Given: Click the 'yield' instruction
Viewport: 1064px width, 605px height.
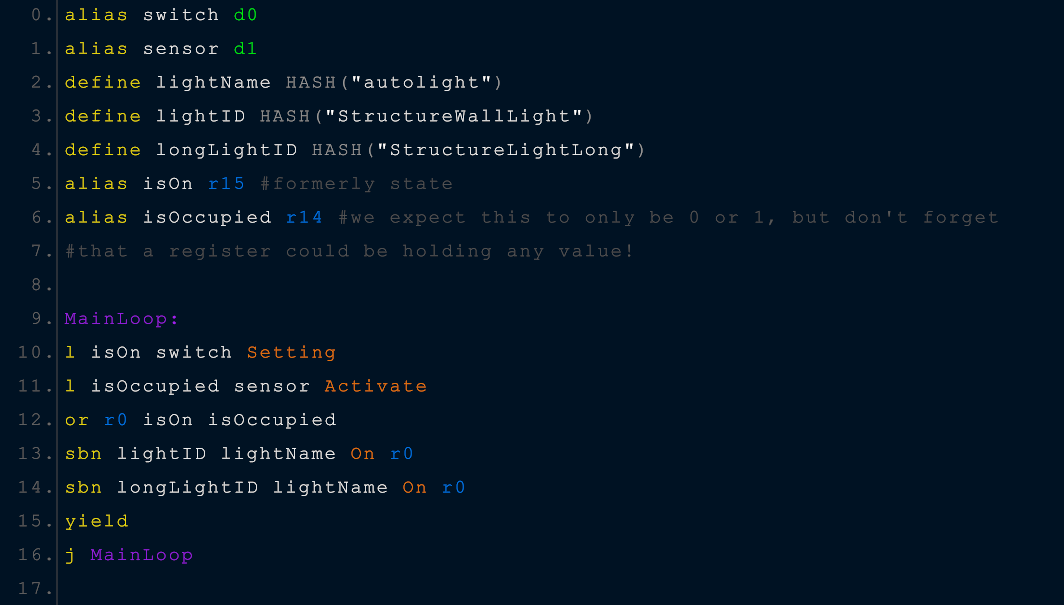Looking at the screenshot, I should click(96, 521).
